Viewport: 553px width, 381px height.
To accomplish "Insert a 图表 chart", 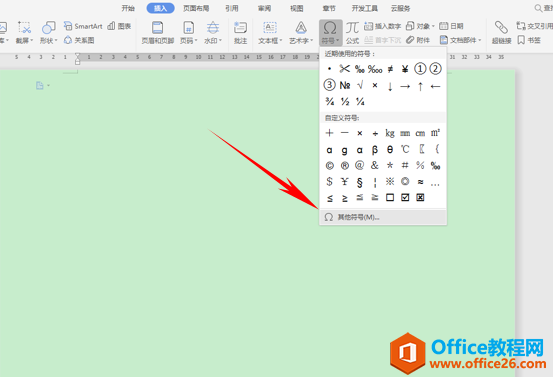I will click(119, 26).
